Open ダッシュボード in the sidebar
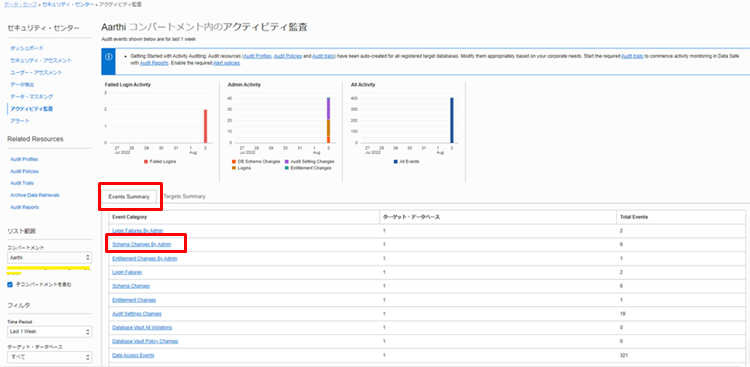This screenshot has height=367, width=750. (27, 48)
